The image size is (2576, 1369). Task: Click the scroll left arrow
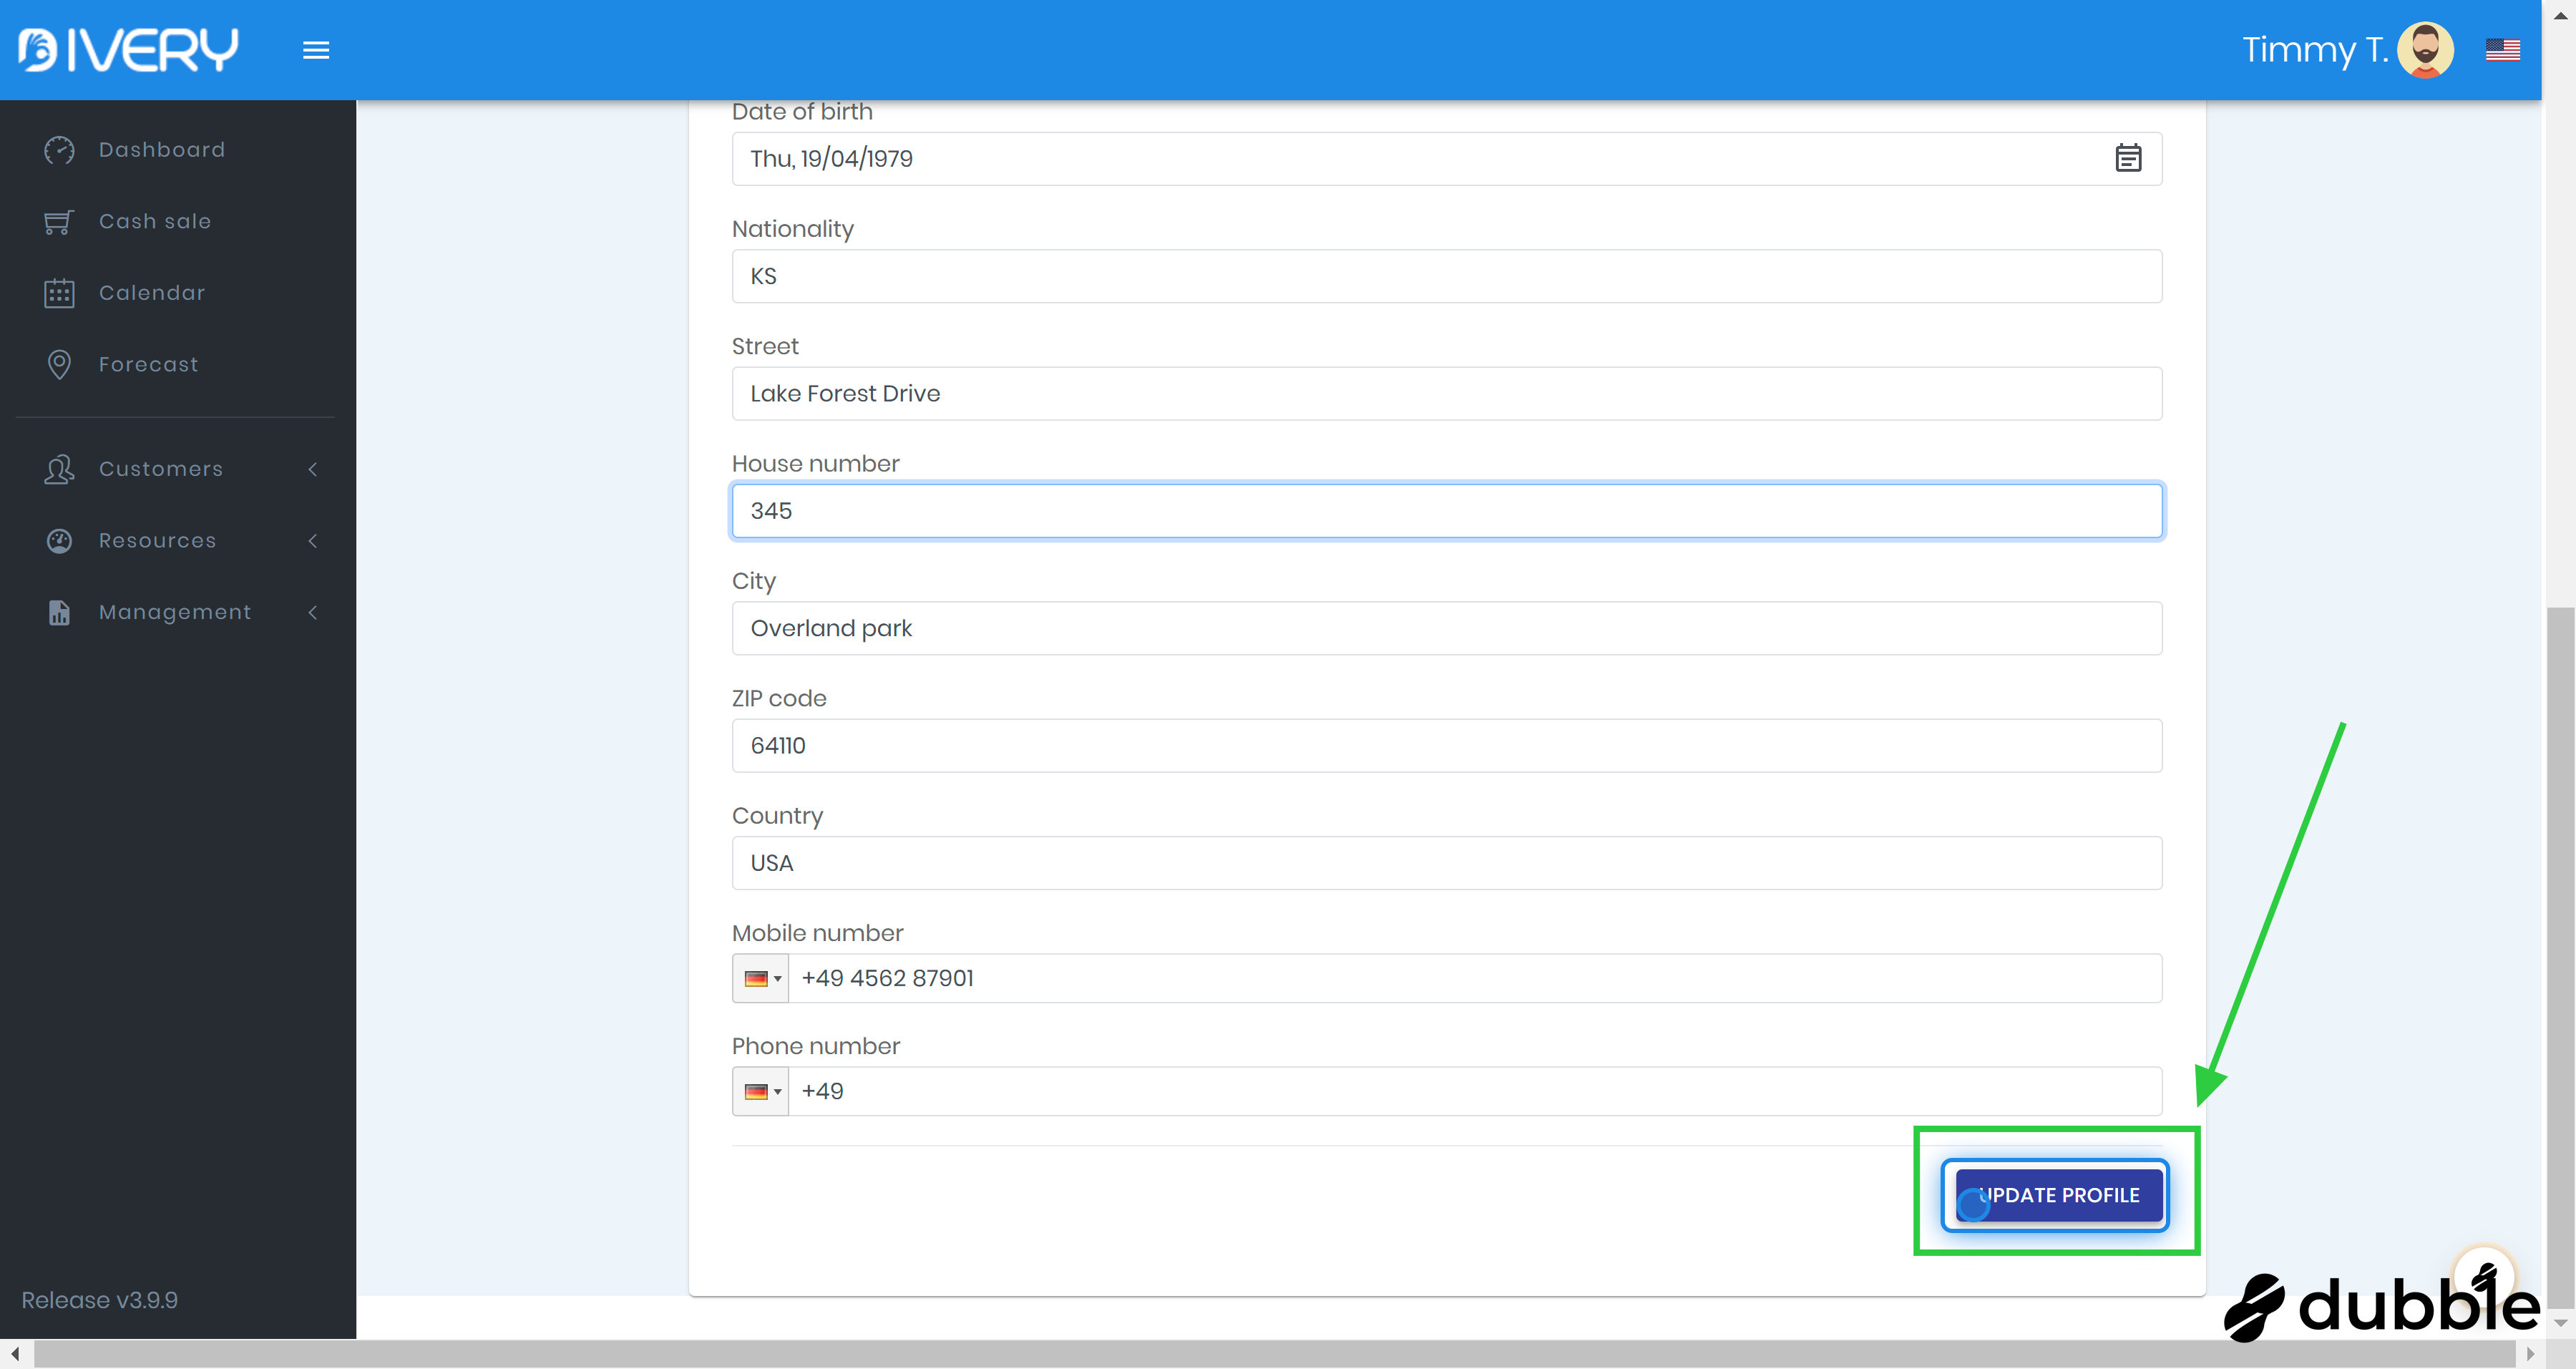click(15, 1354)
